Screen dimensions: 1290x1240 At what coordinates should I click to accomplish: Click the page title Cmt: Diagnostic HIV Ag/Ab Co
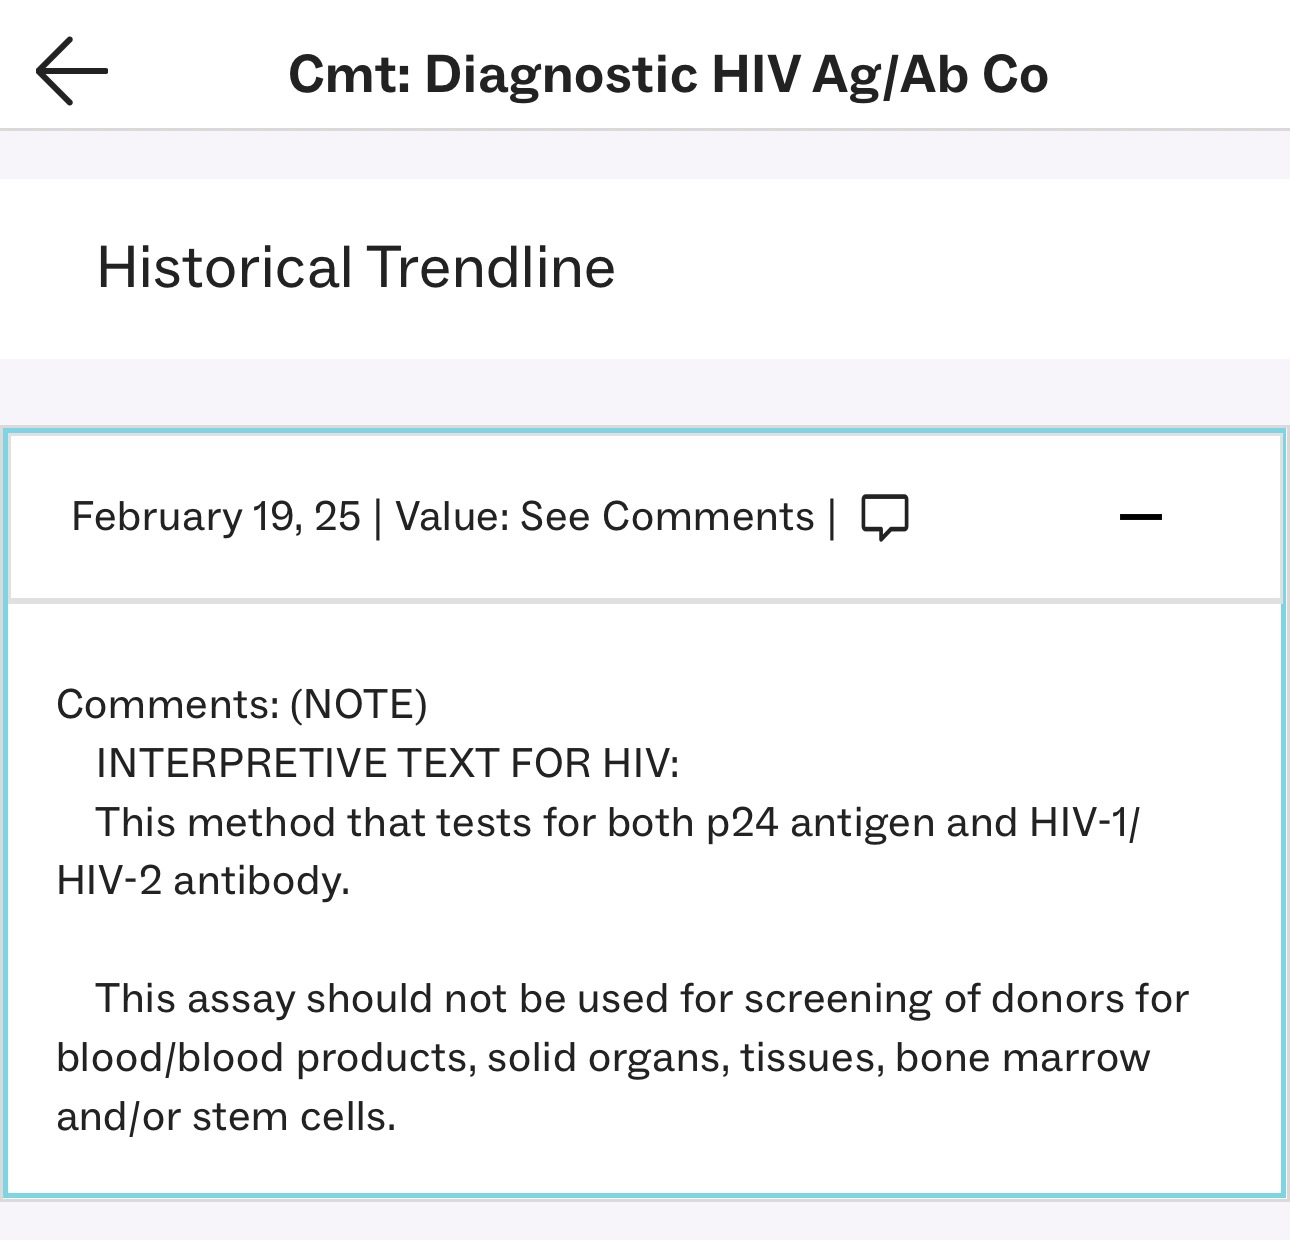pos(668,75)
